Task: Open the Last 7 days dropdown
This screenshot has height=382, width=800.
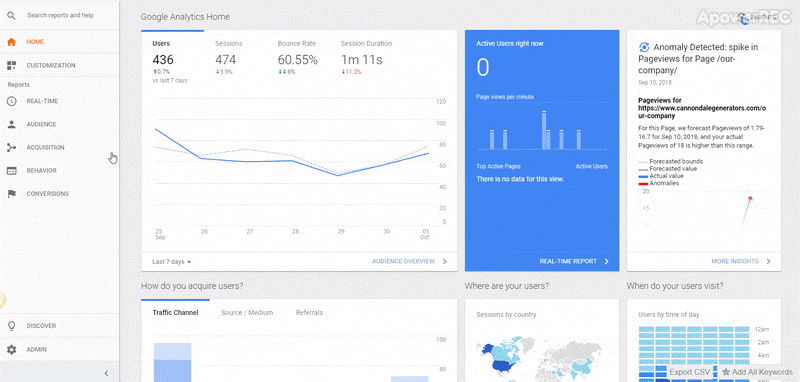Action: 171,262
